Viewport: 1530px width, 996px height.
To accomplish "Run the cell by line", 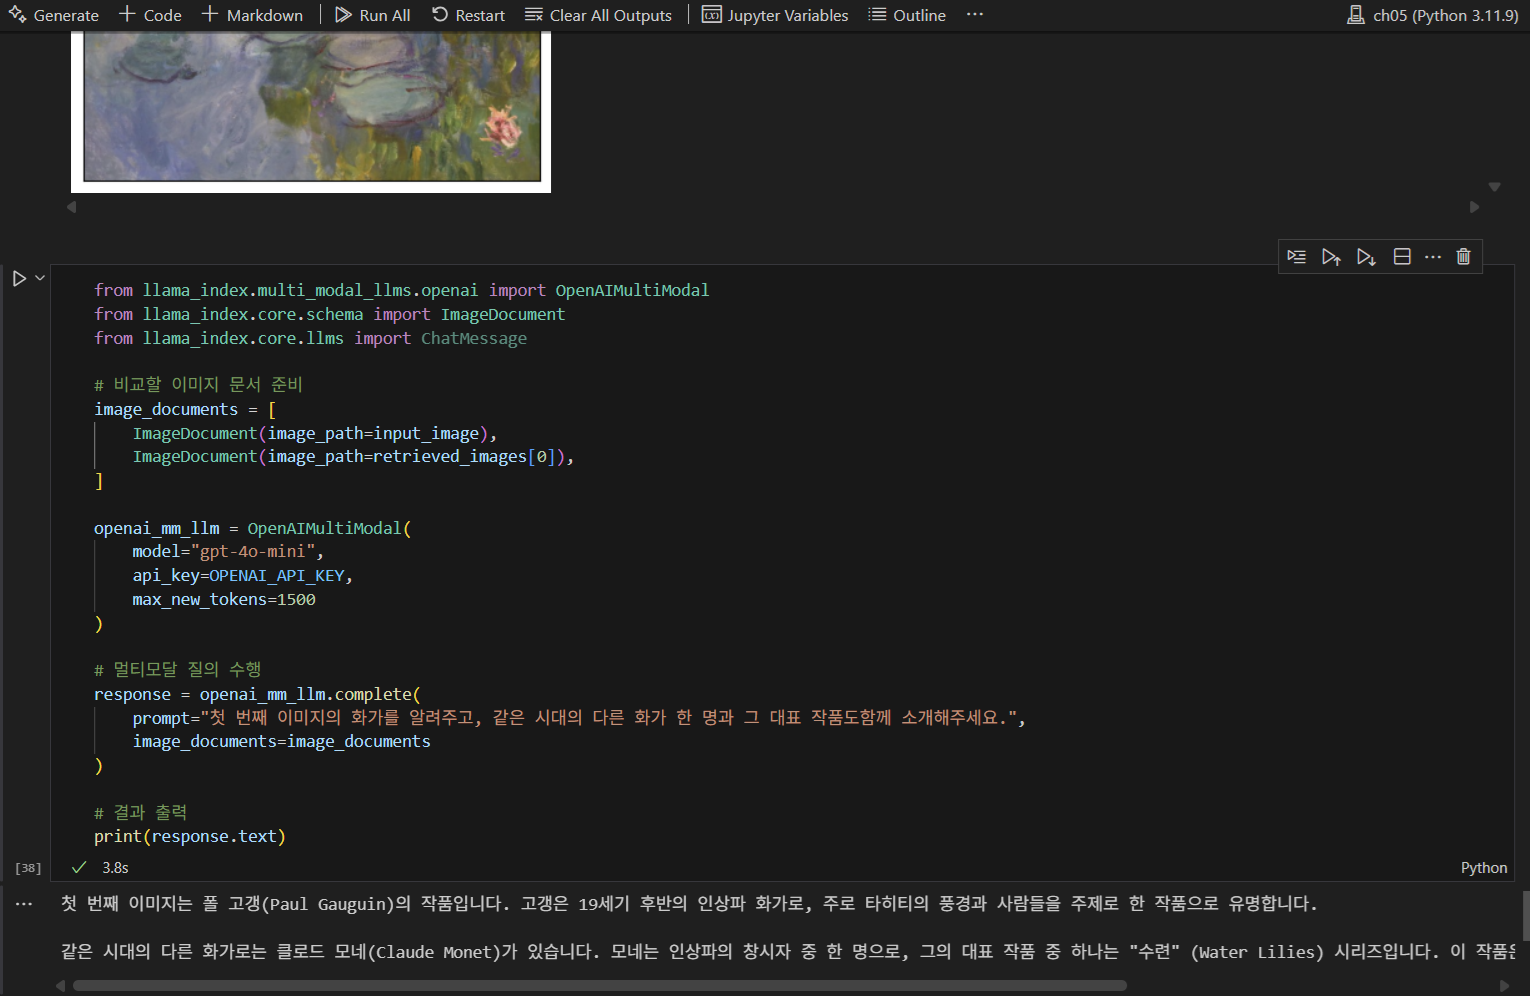I will click(1297, 257).
